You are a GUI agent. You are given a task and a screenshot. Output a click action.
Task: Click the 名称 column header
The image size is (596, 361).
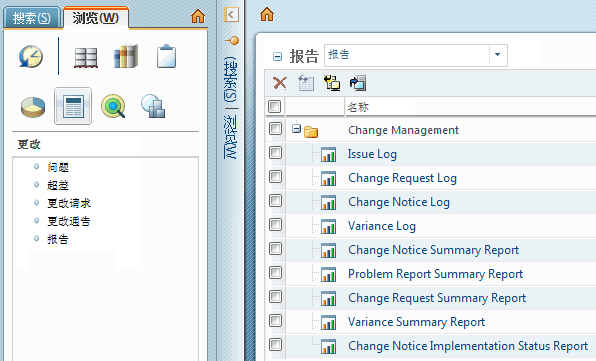click(358, 107)
